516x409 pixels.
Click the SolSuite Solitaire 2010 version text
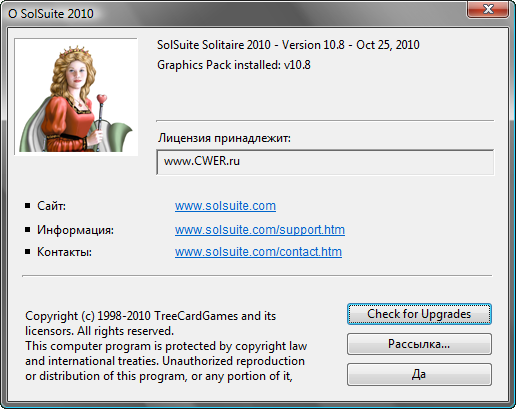click(x=288, y=45)
